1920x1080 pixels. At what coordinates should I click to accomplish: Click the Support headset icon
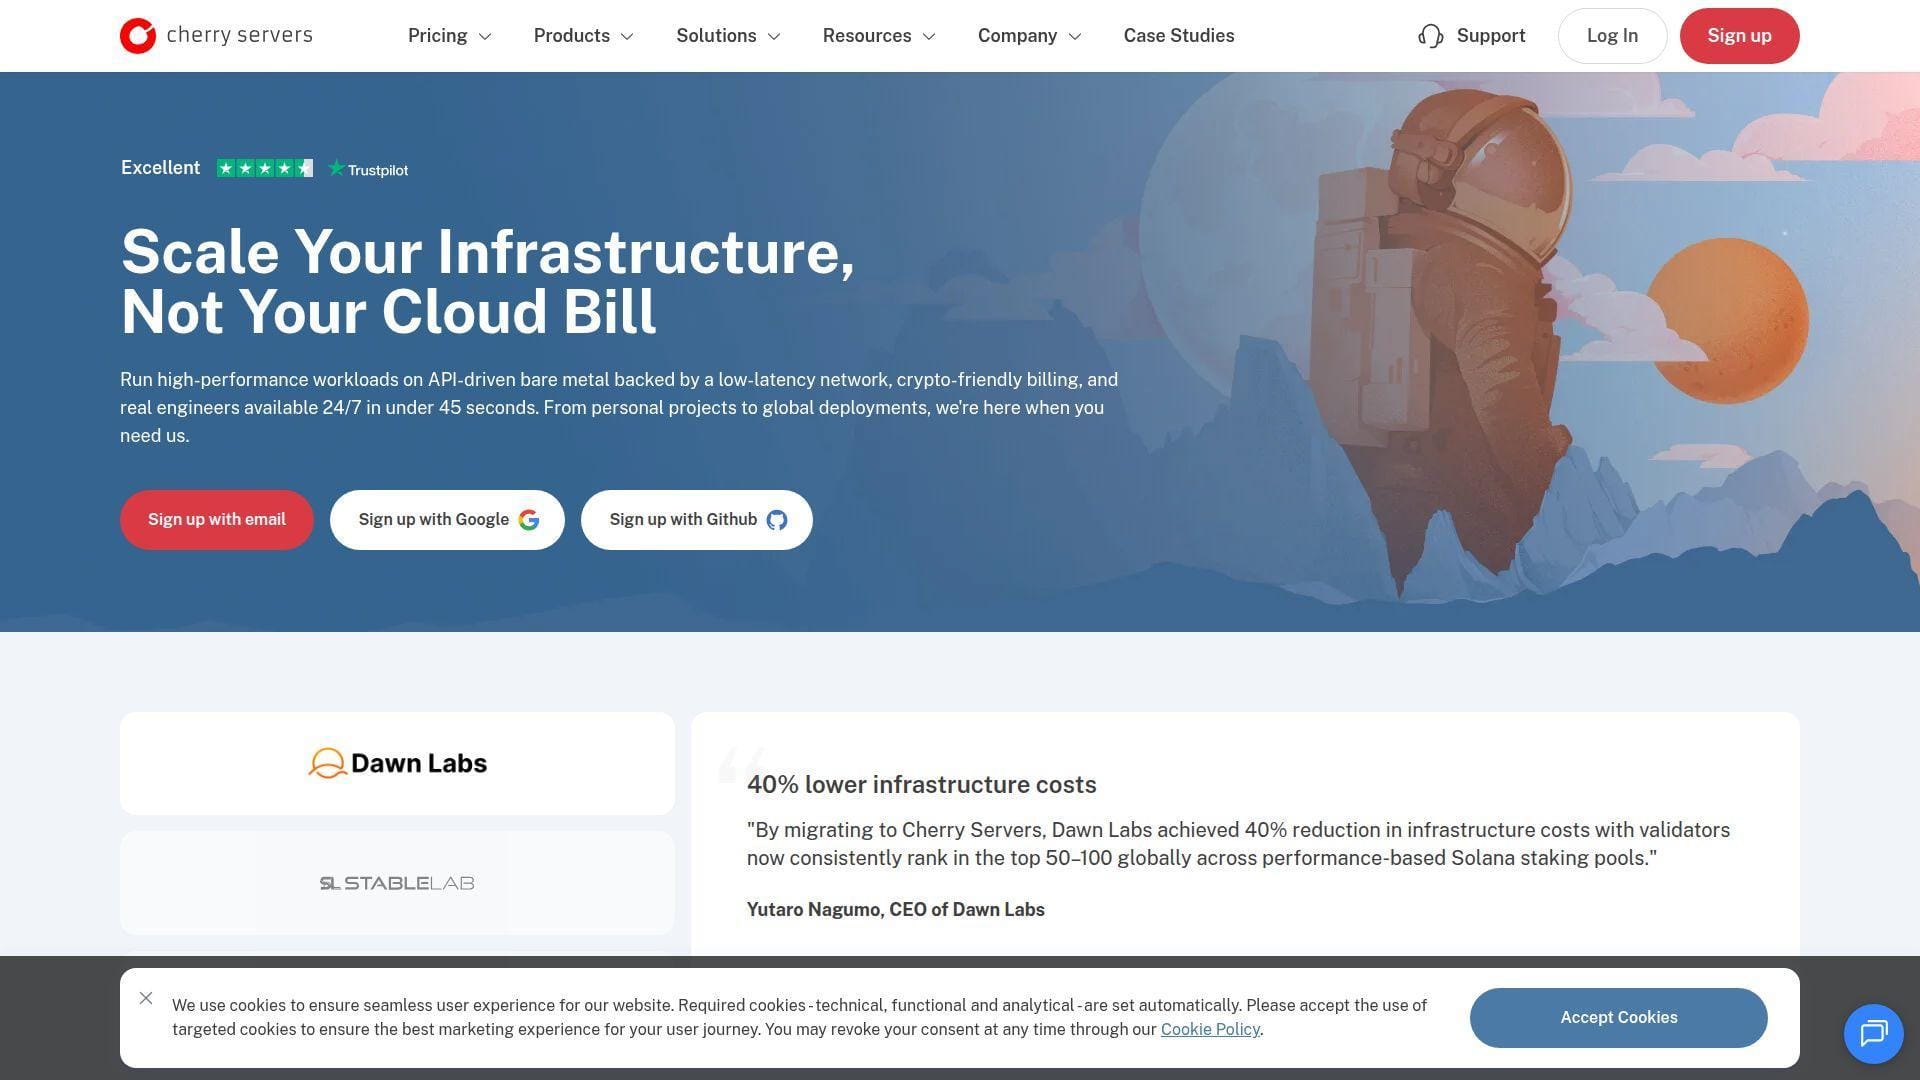pos(1431,36)
